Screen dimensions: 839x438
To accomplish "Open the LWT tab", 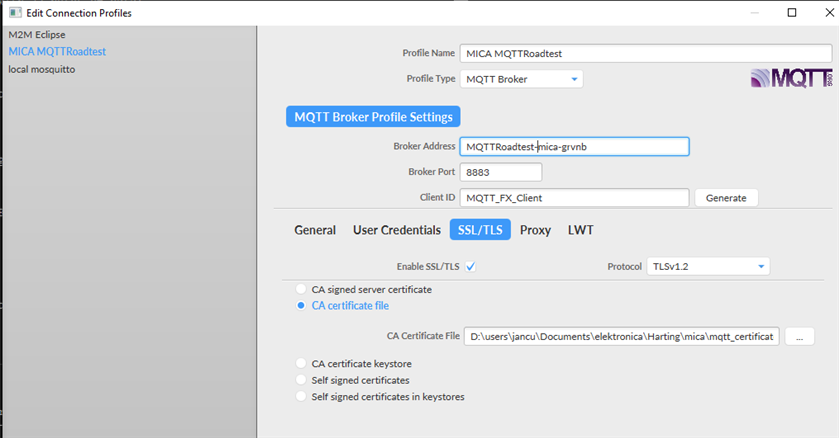I will click(x=581, y=230).
